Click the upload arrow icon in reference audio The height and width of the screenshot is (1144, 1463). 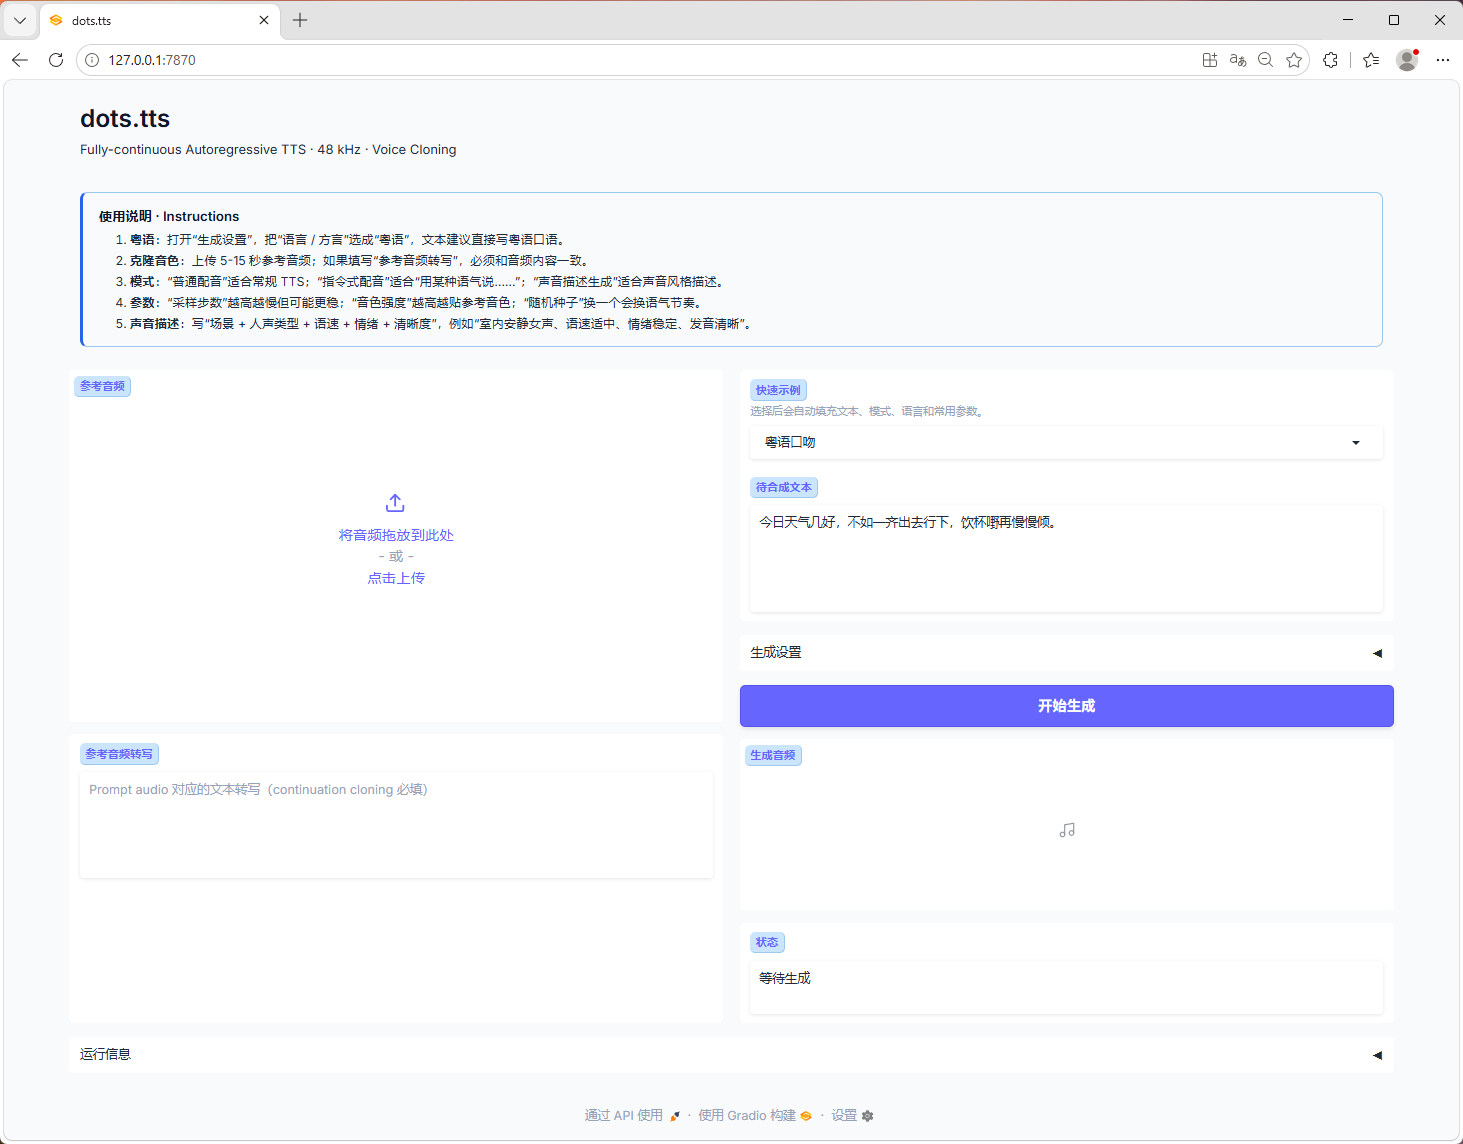coord(395,502)
